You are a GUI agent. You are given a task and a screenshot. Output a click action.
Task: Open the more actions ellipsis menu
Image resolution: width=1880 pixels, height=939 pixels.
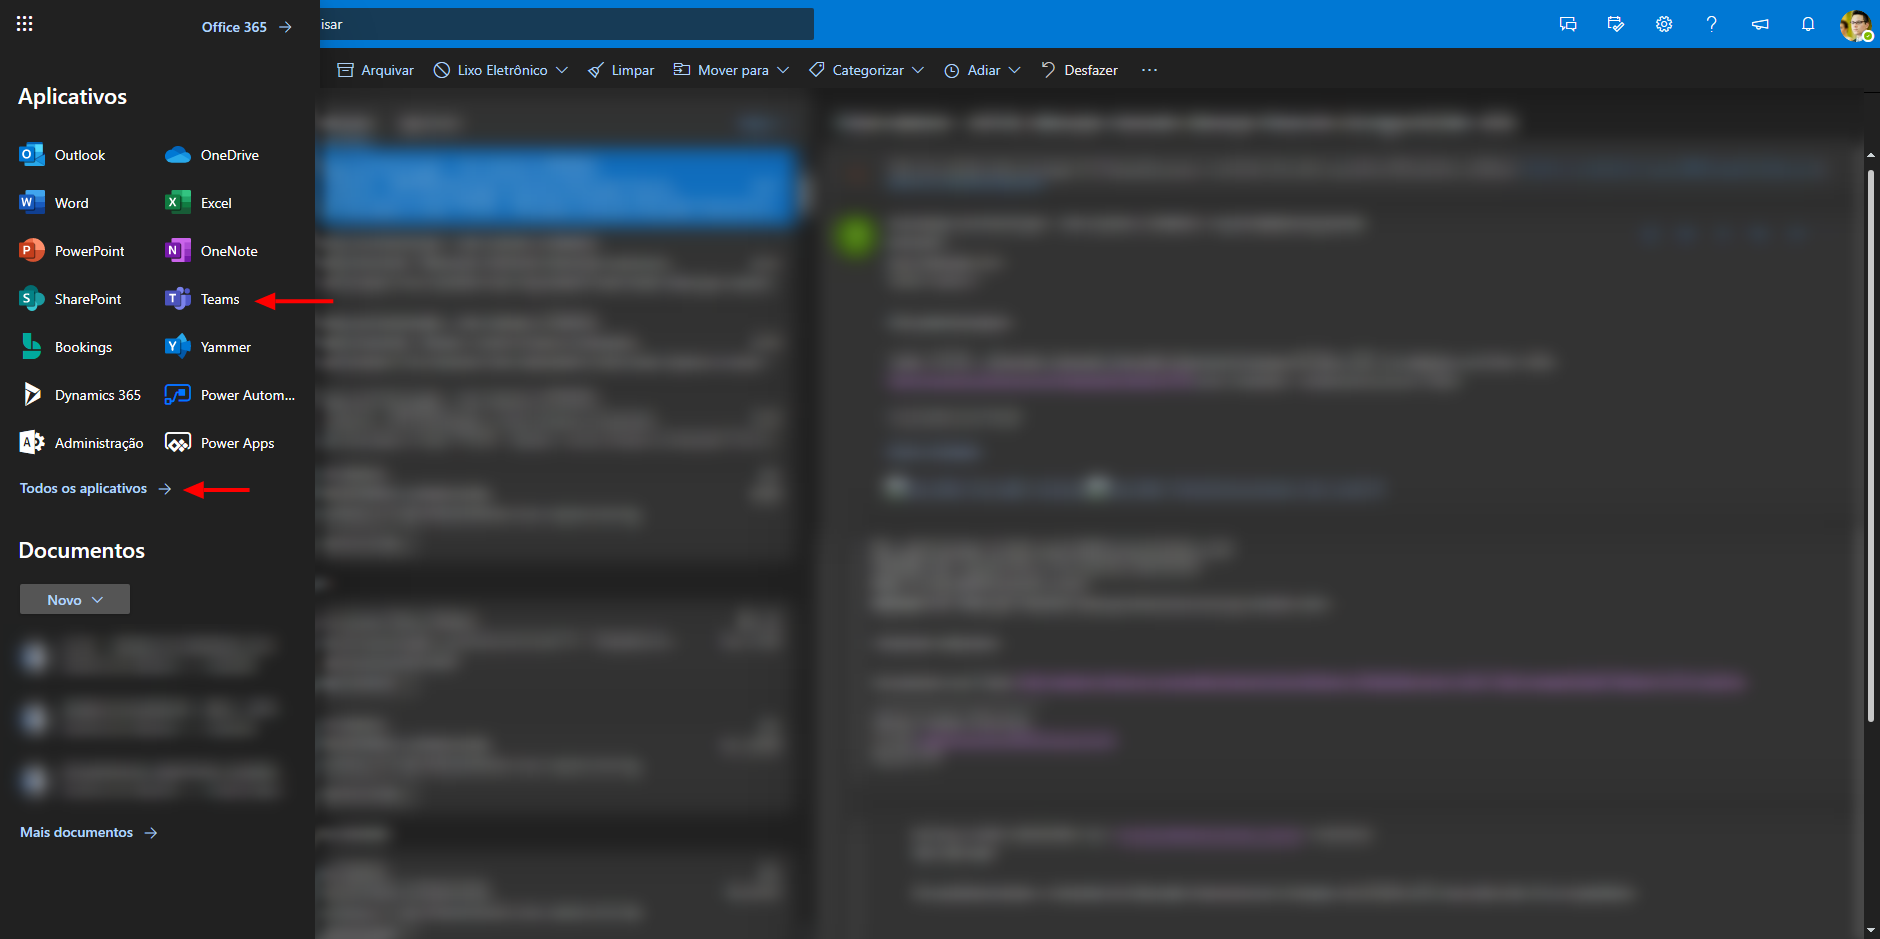point(1149,70)
